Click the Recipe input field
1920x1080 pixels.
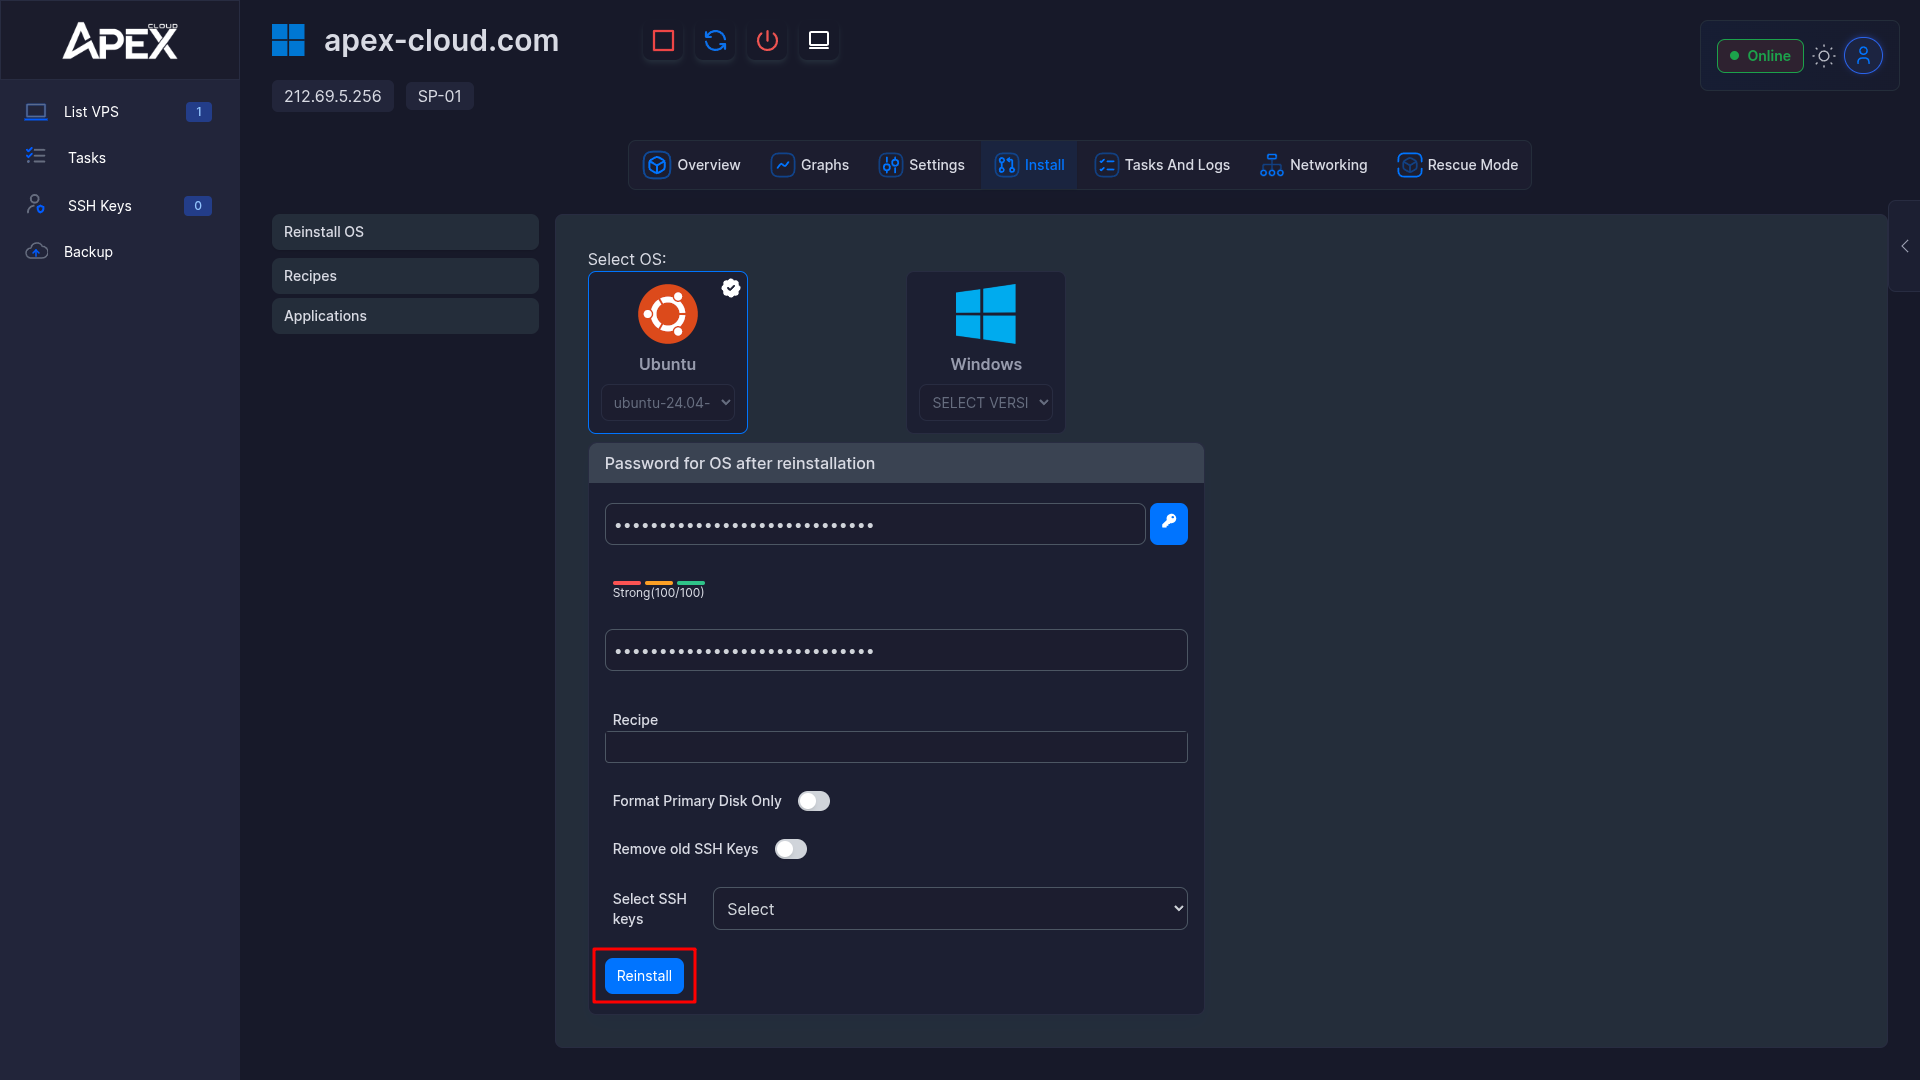pyautogui.click(x=895, y=747)
